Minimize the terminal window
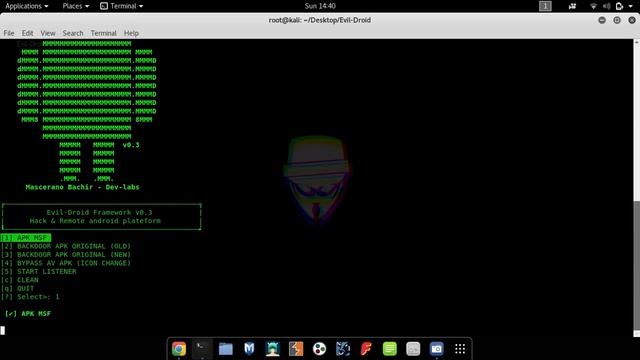The image size is (640, 360). click(602, 20)
